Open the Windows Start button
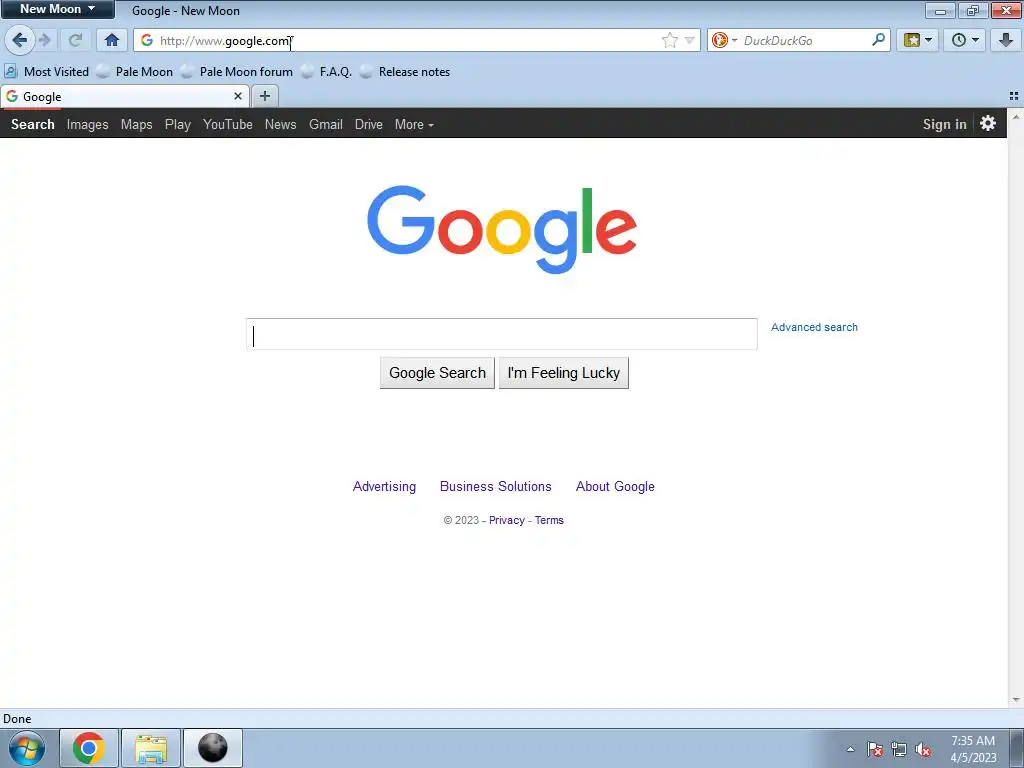 pyautogui.click(x=27, y=748)
